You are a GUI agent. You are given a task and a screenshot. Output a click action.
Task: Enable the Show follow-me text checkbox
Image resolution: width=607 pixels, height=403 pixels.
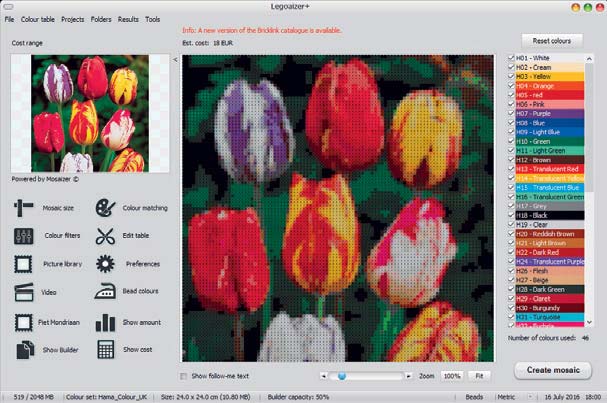coord(183,376)
